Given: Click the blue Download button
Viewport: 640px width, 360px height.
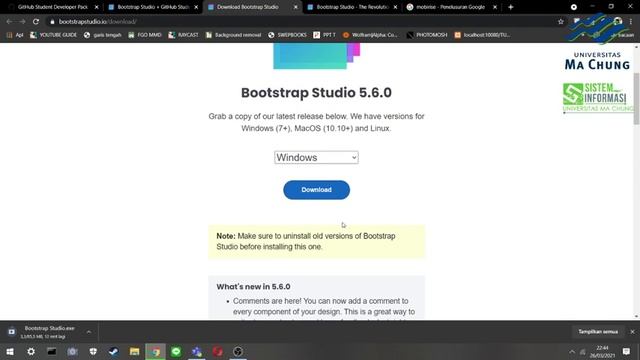Looking at the screenshot, I should (x=316, y=190).
